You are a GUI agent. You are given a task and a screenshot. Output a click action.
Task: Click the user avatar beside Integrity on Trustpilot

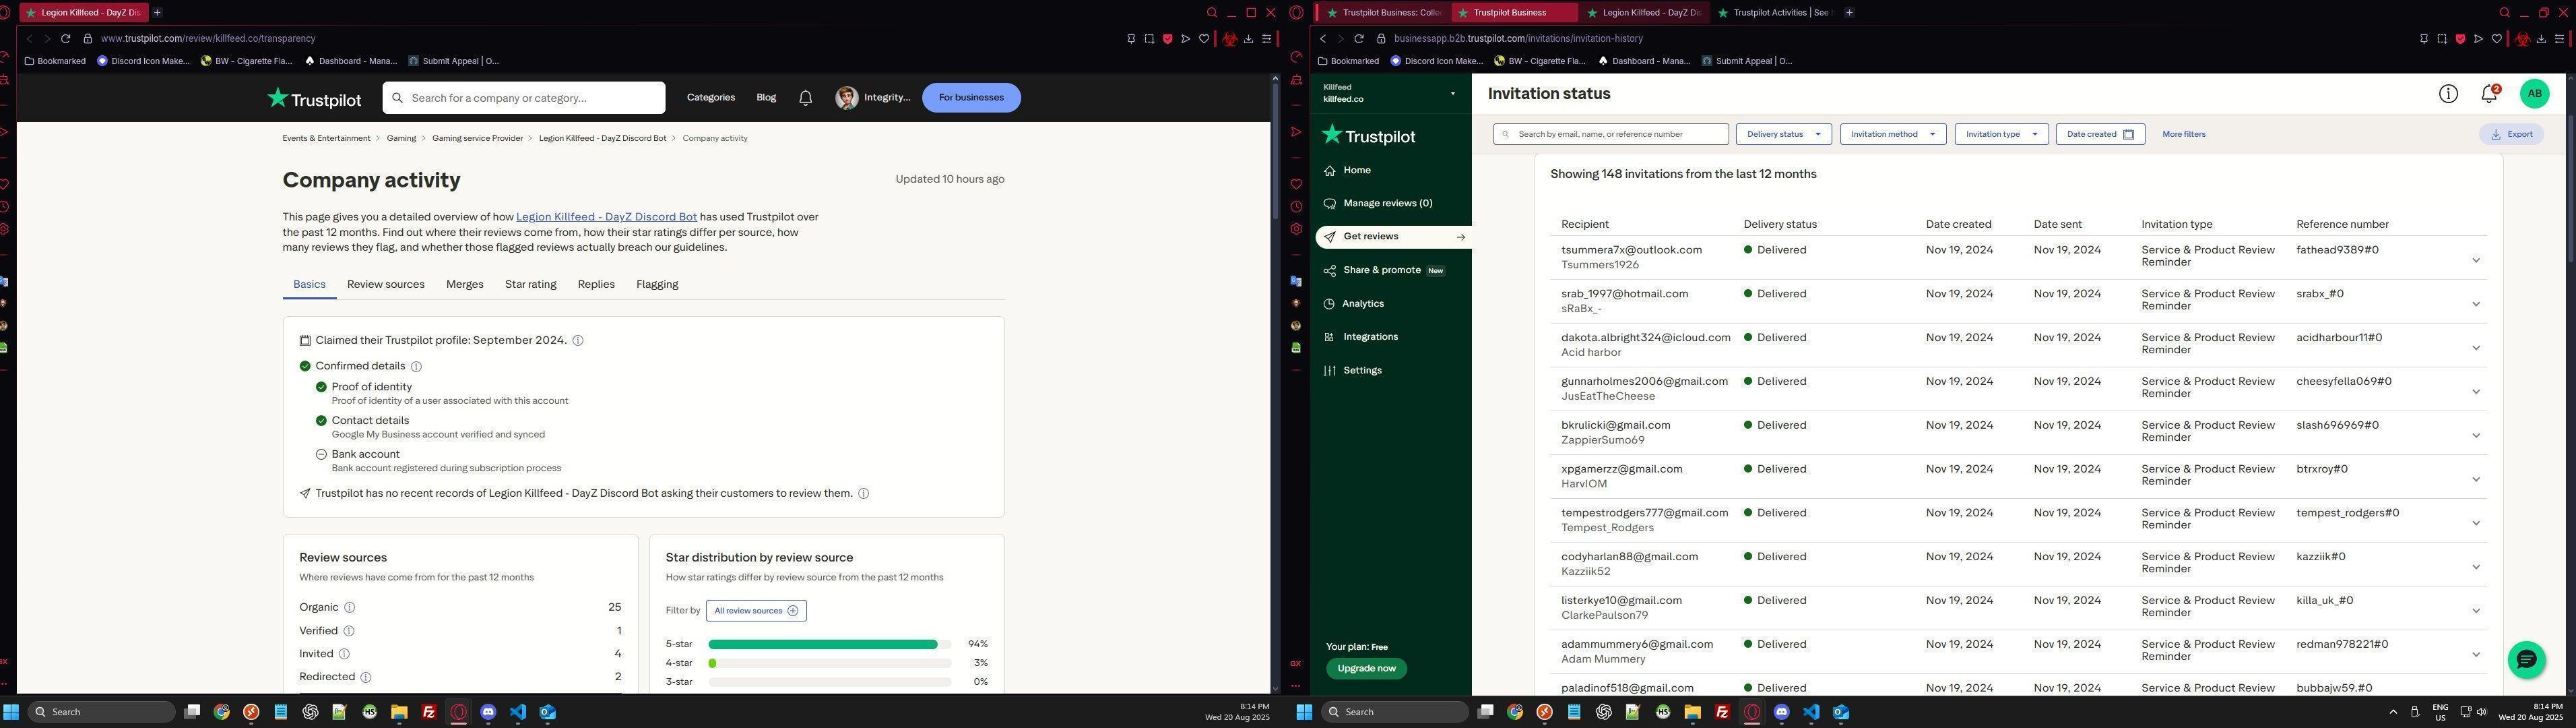(x=847, y=98)
